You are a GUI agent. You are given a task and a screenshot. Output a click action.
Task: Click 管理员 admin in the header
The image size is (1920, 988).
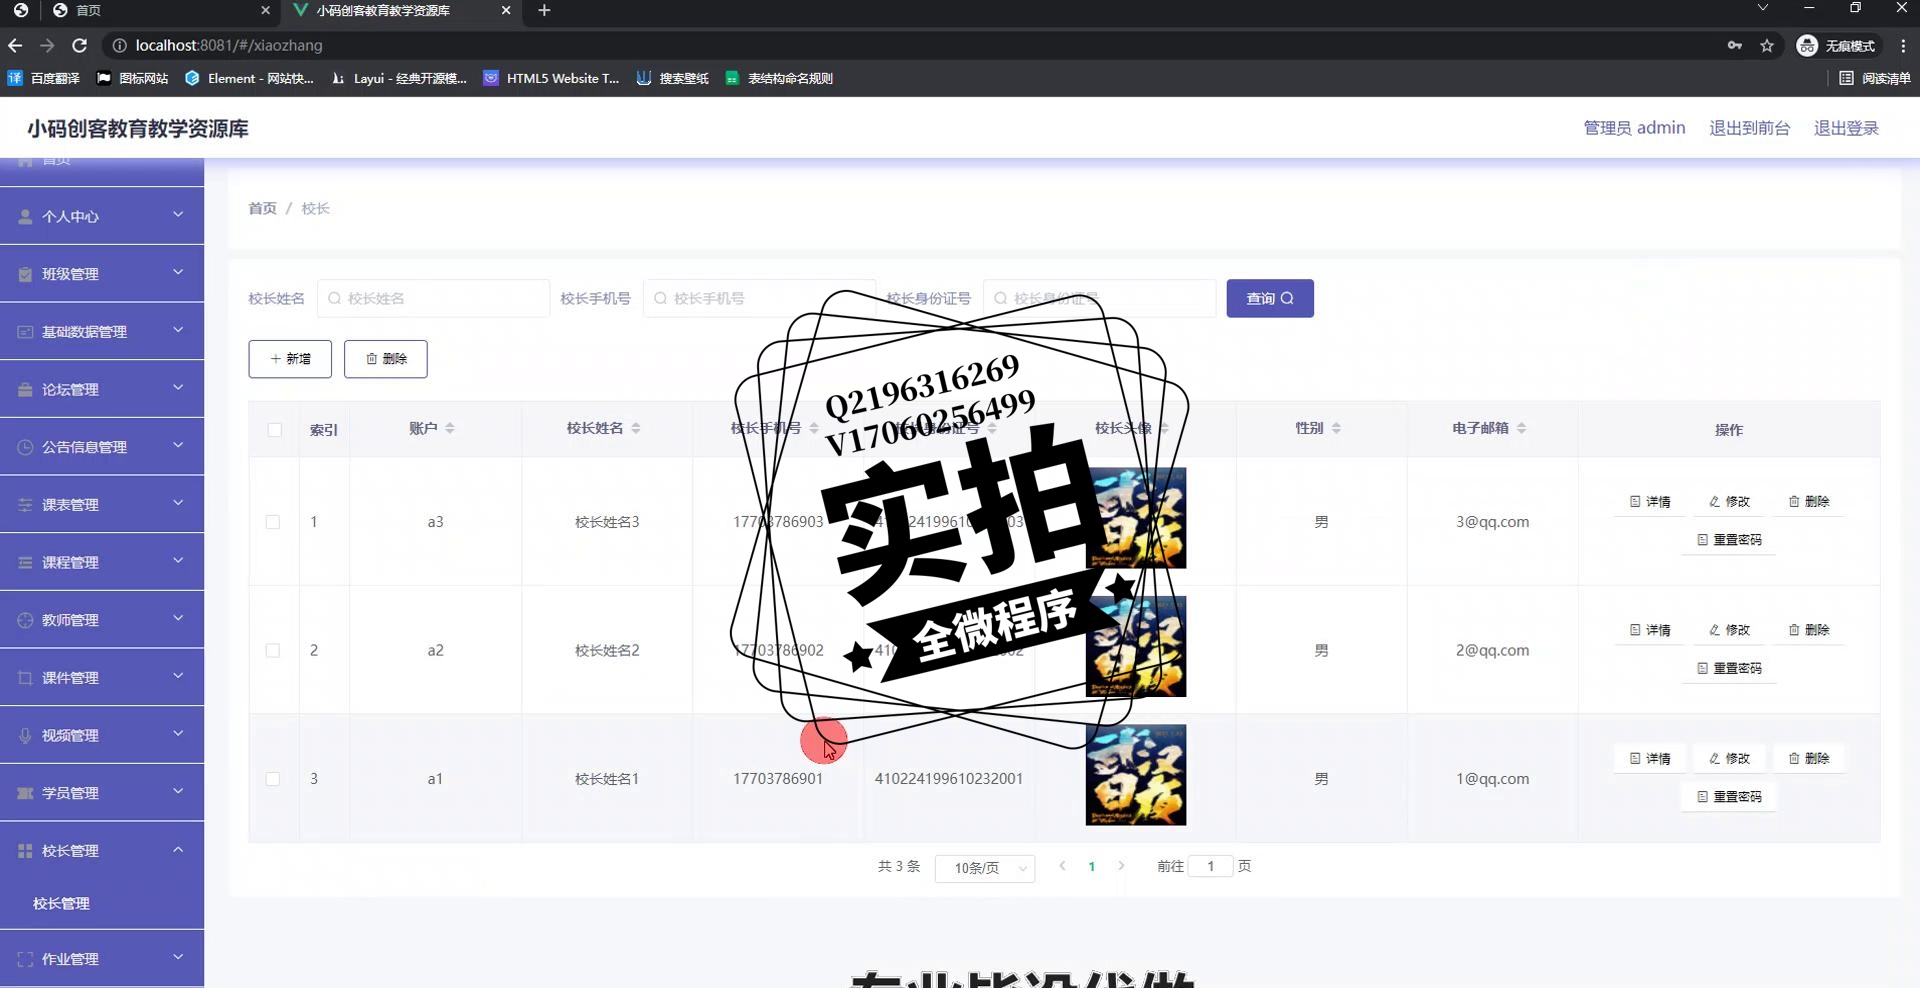coord(1634,128)
